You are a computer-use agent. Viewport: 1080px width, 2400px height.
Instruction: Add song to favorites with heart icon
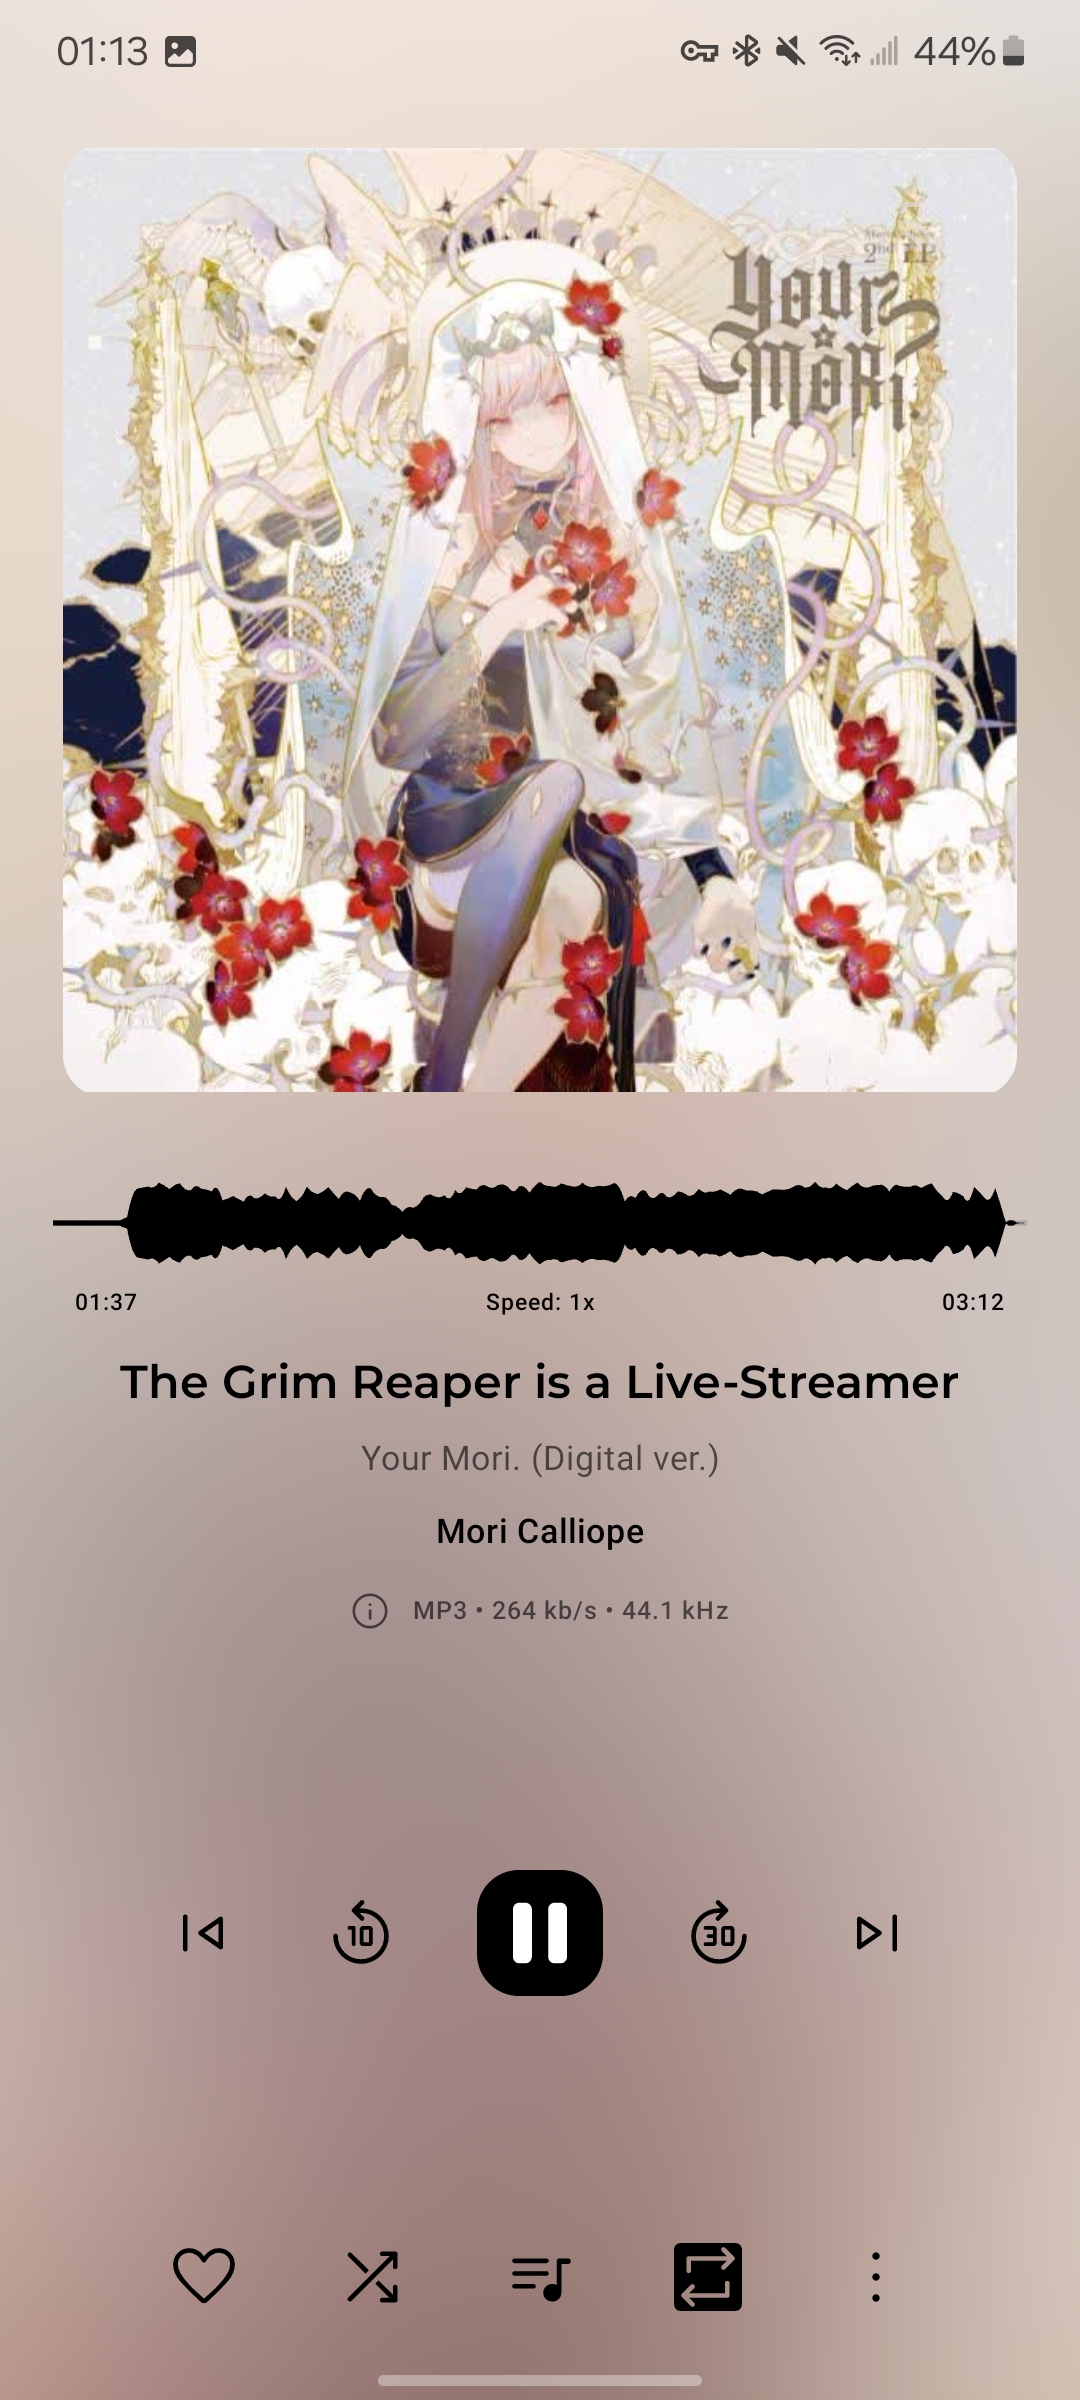[x=204, y=2277]
